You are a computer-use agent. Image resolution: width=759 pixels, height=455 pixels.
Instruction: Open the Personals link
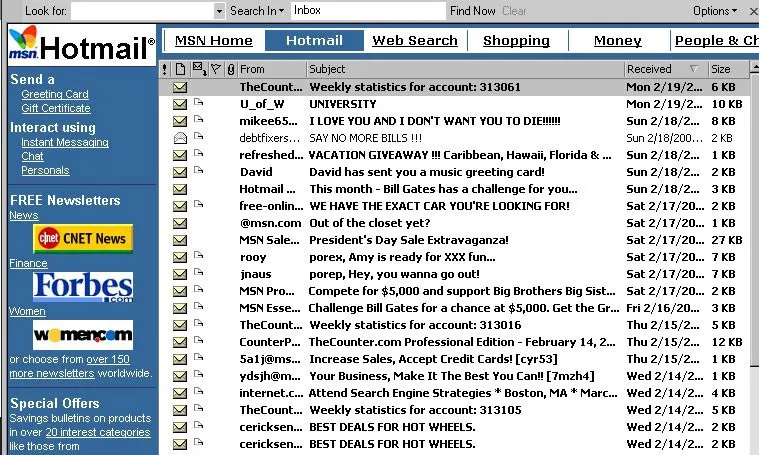coord(45,170)
